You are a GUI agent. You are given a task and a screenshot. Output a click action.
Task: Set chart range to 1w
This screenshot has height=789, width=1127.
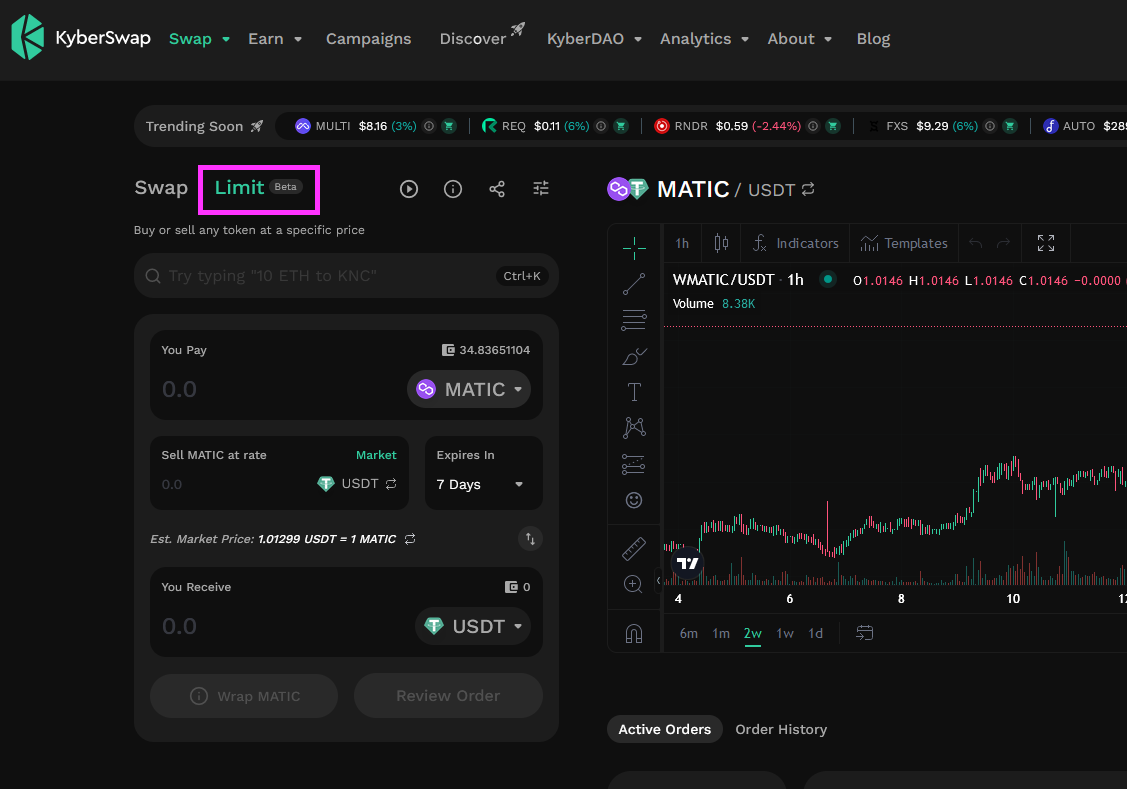(785, 633)
